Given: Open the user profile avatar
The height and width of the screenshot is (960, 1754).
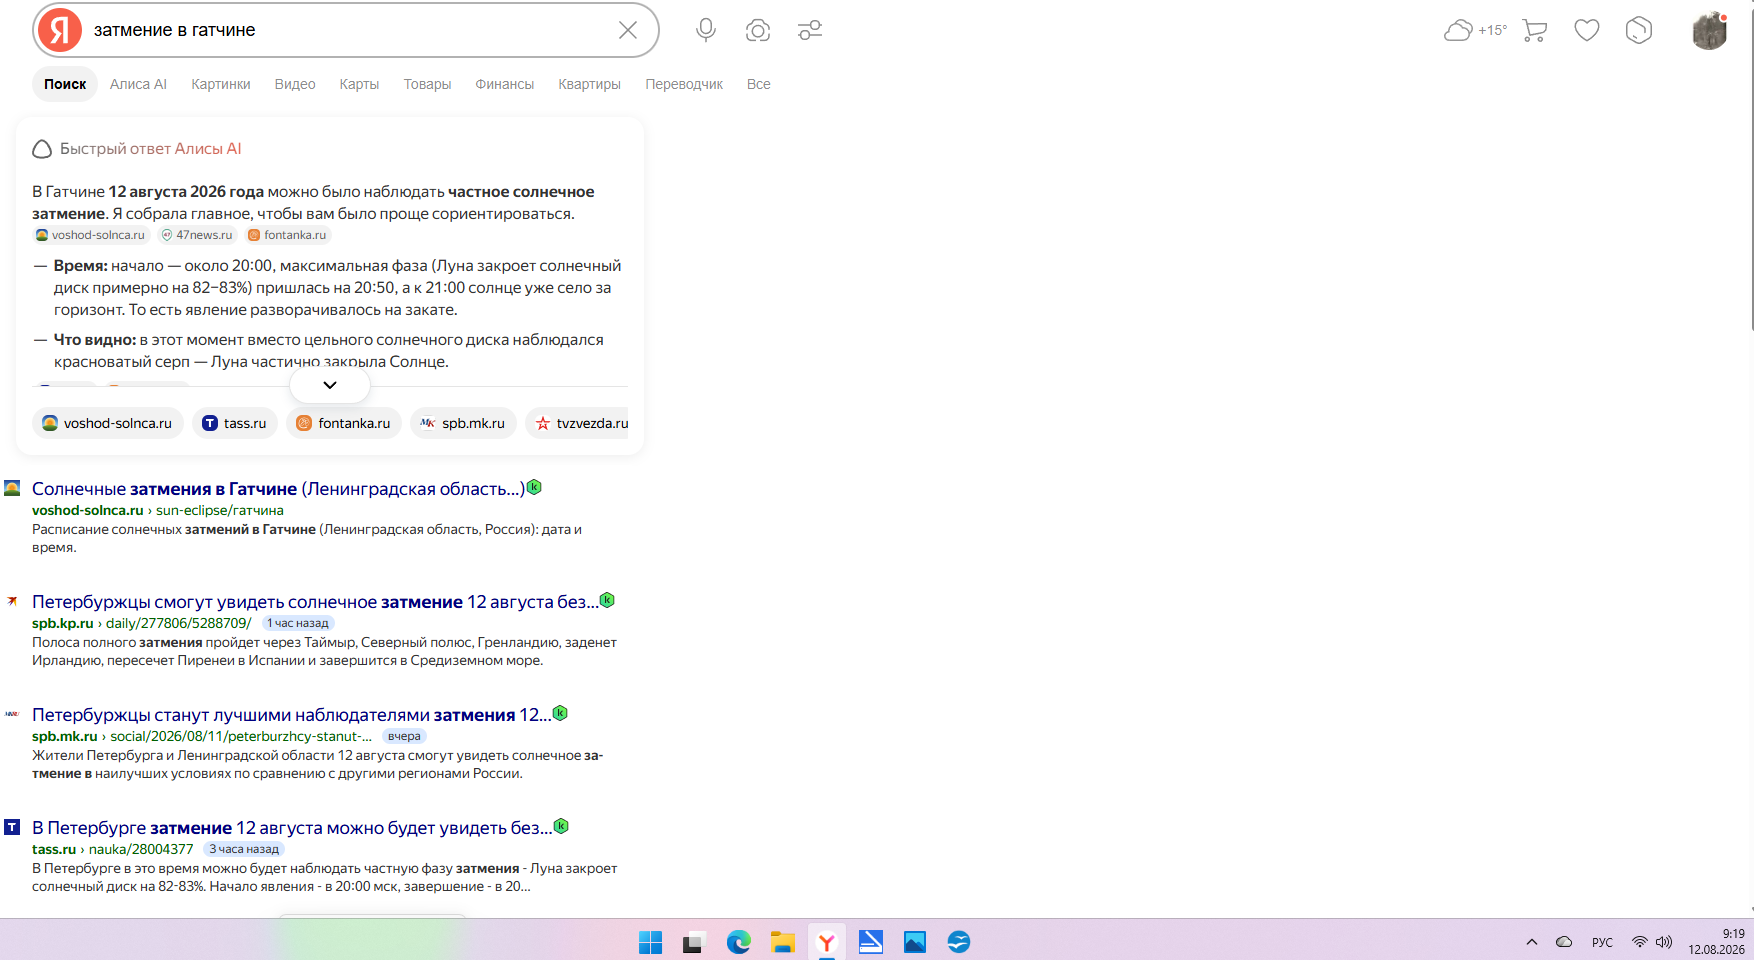Looking at the screenshot, I should click(1710, 31).
